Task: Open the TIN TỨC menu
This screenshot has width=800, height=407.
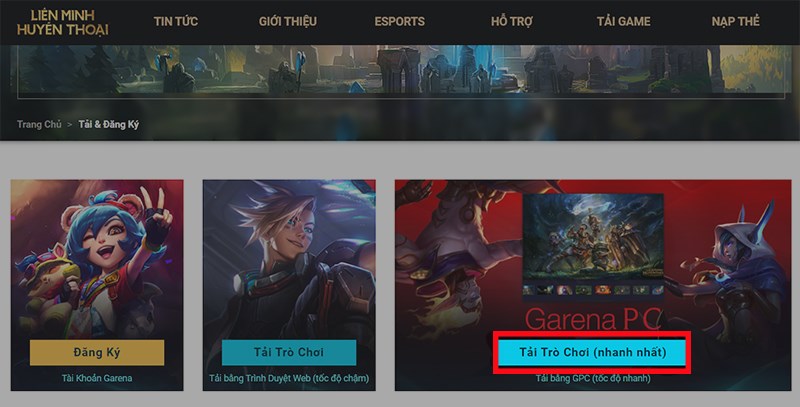Action: [176, 21]
